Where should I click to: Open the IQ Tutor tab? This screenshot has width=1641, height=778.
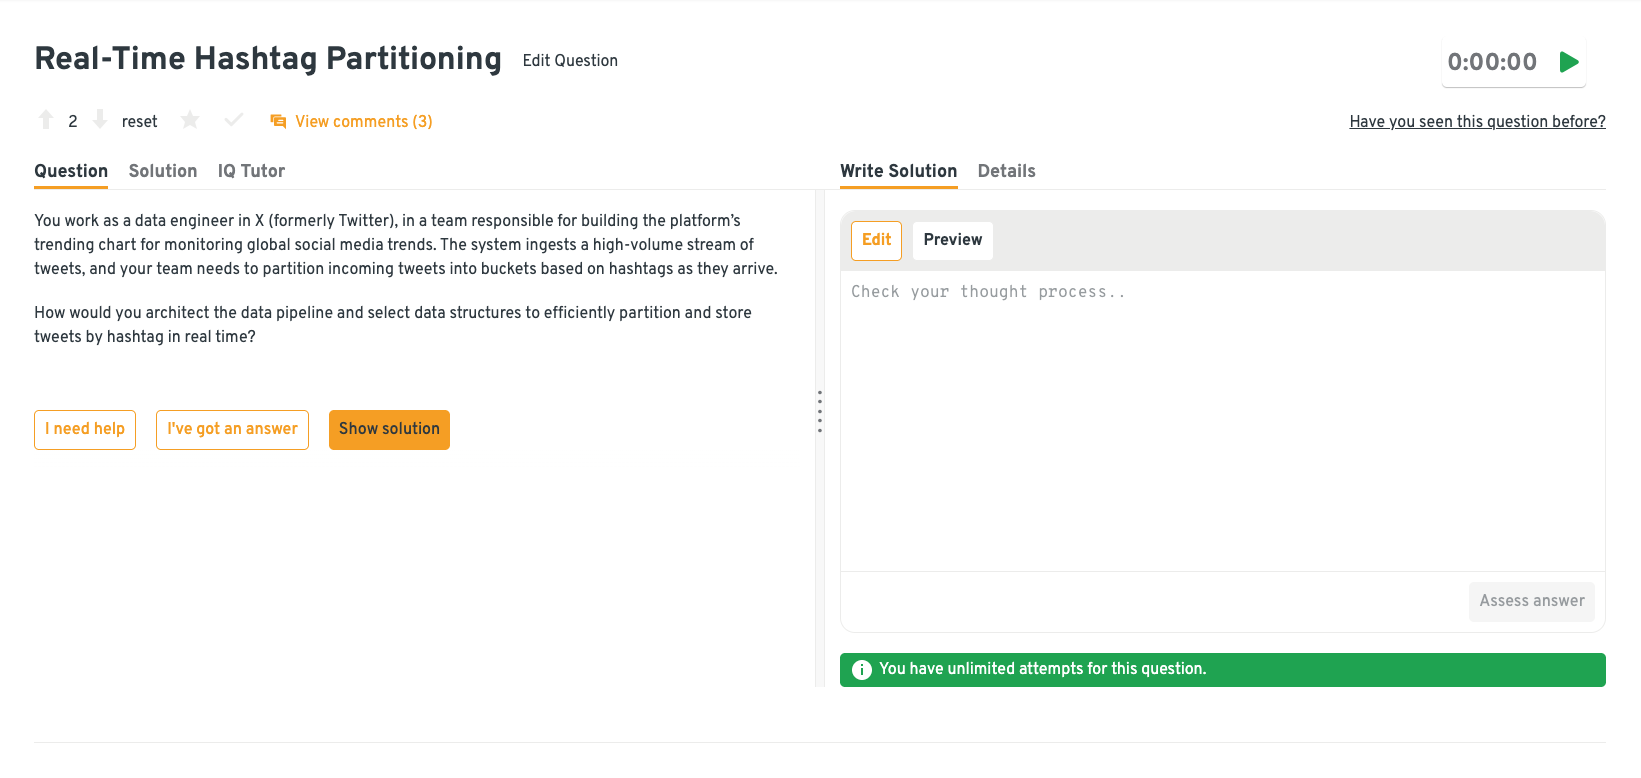(x=251, y=171)
